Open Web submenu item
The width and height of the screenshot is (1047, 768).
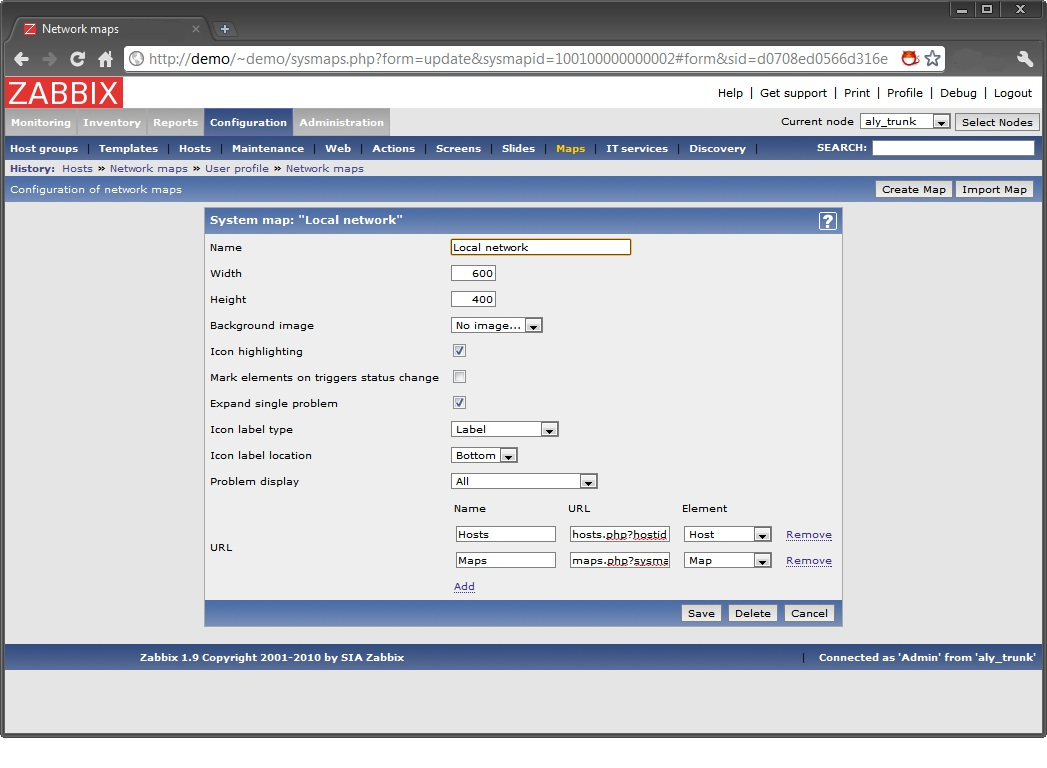pyautogui.click(x=338, y=148)
